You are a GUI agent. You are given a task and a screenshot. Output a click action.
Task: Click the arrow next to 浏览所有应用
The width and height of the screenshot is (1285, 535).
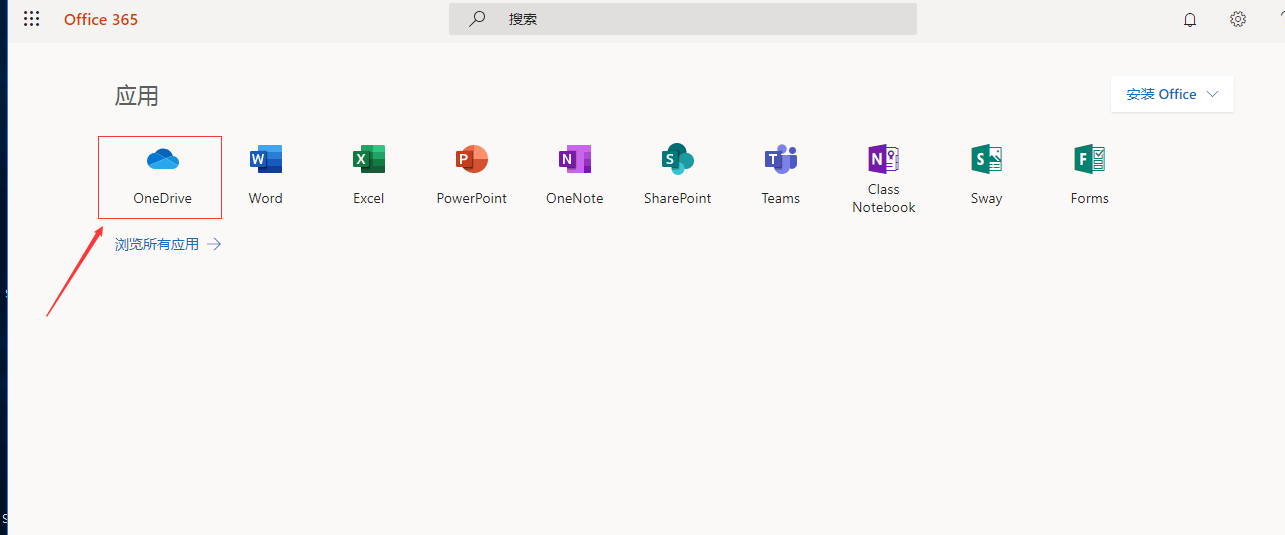pos(214,244)
